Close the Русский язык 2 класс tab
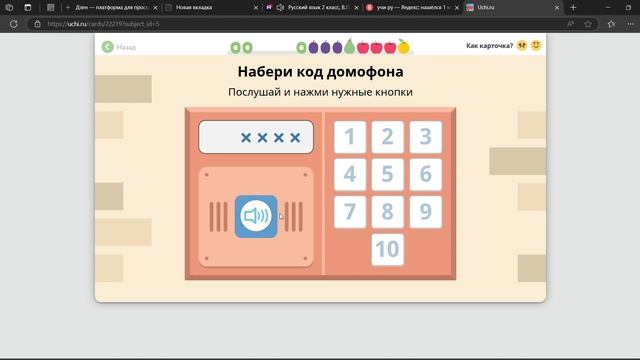Image resolution: width=640 pixels, height=360 pixels. click(x=356, y=8)
